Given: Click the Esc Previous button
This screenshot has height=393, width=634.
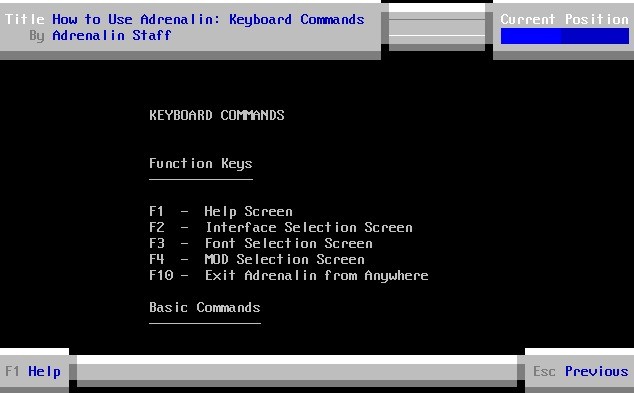Looking at the screenshot, I should click(579, 371).
